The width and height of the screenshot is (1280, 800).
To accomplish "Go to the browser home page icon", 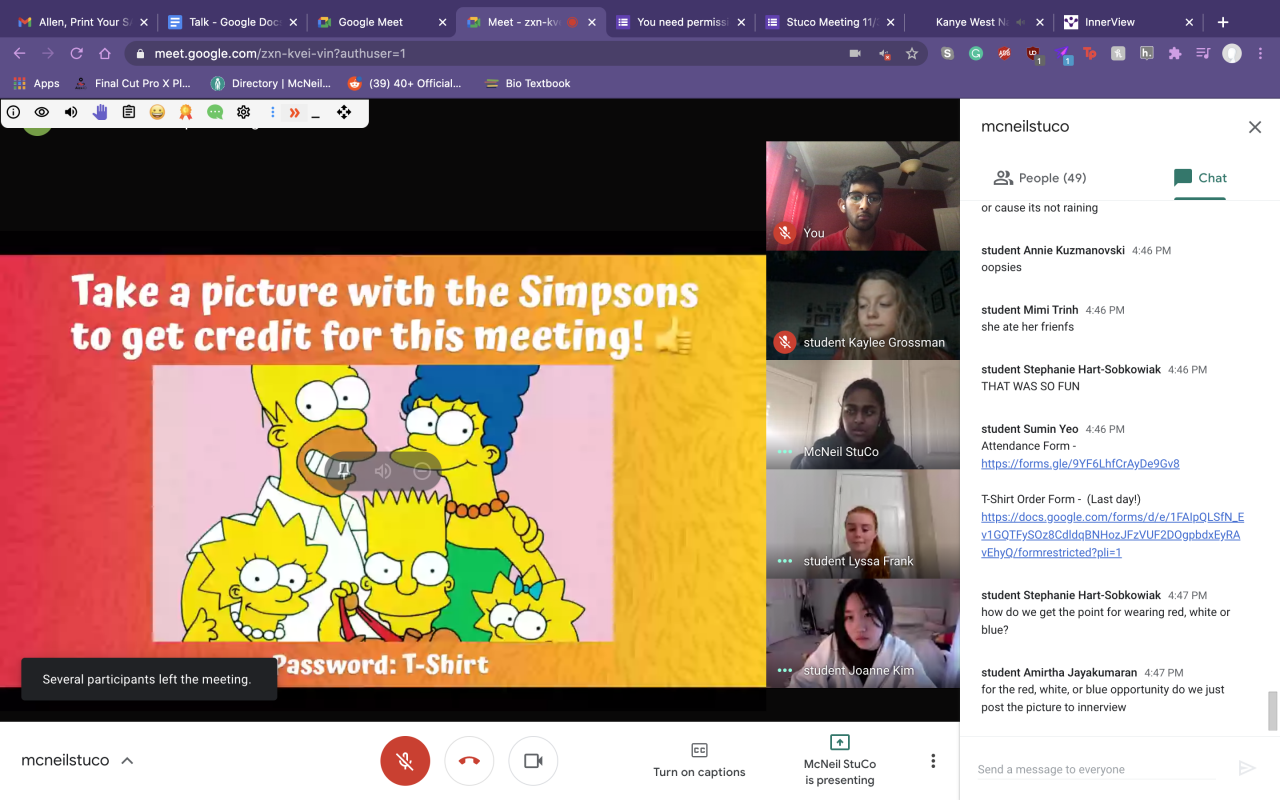I will 105,54.
